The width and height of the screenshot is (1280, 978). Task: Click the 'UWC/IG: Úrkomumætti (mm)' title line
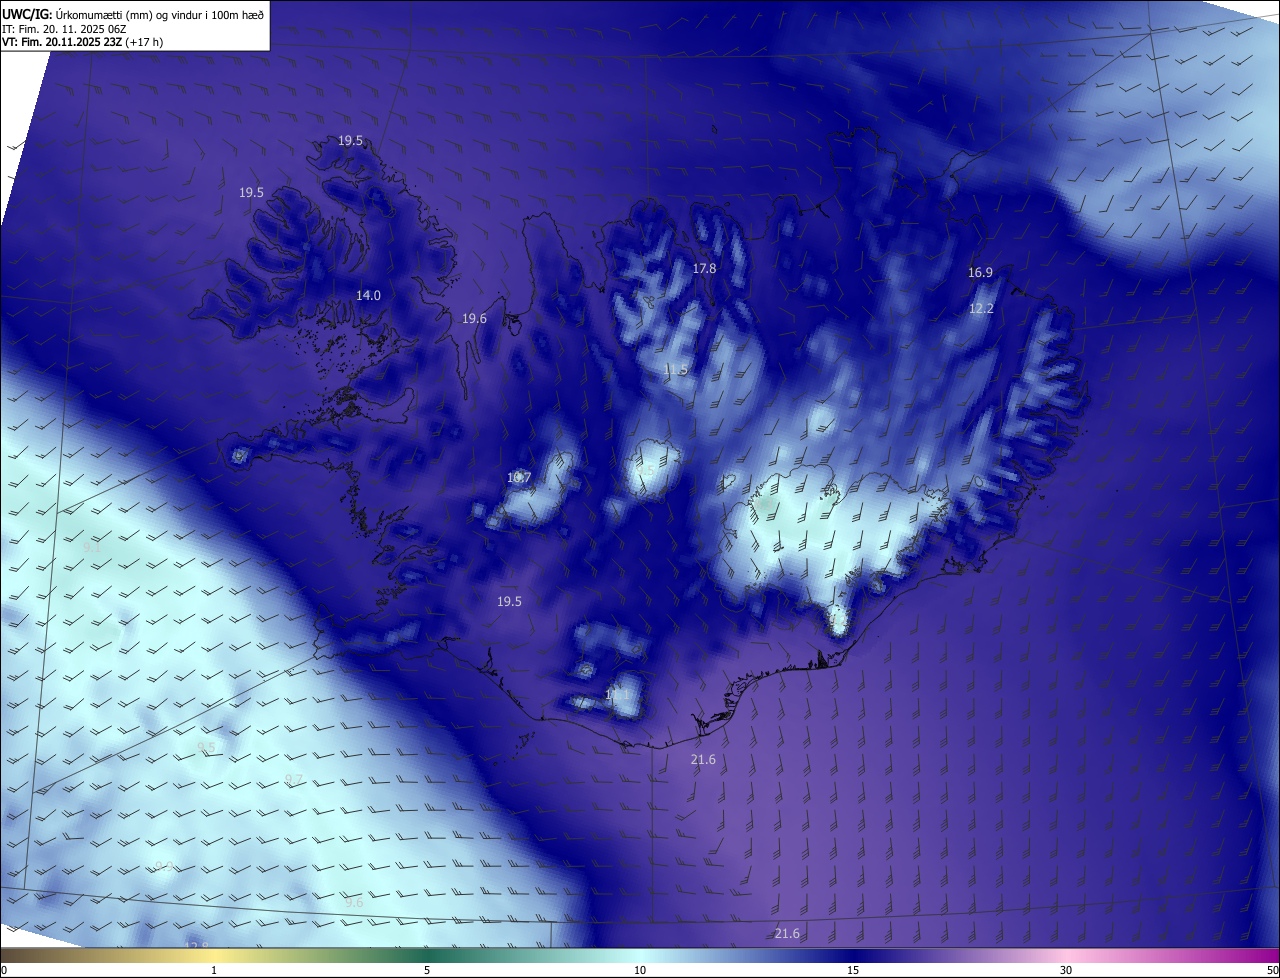[x=133, y=14]
